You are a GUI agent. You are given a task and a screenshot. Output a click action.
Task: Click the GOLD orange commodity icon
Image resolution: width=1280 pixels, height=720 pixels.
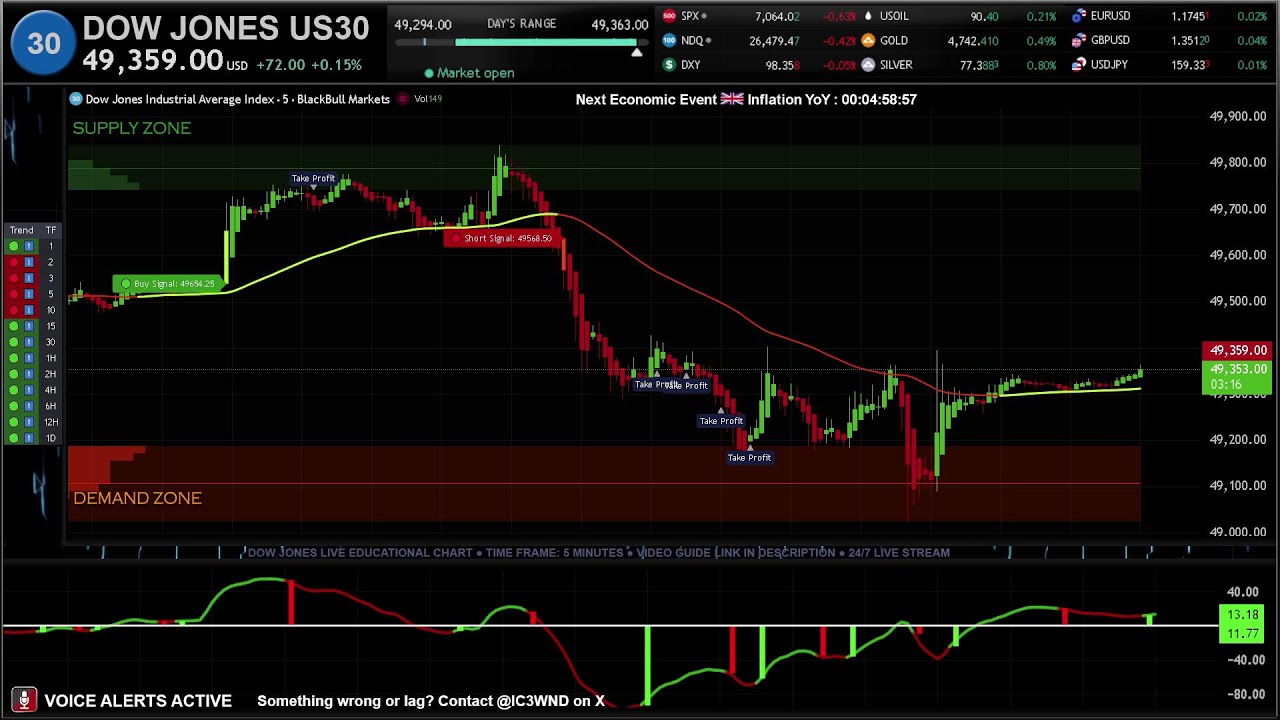coord(868,41)
